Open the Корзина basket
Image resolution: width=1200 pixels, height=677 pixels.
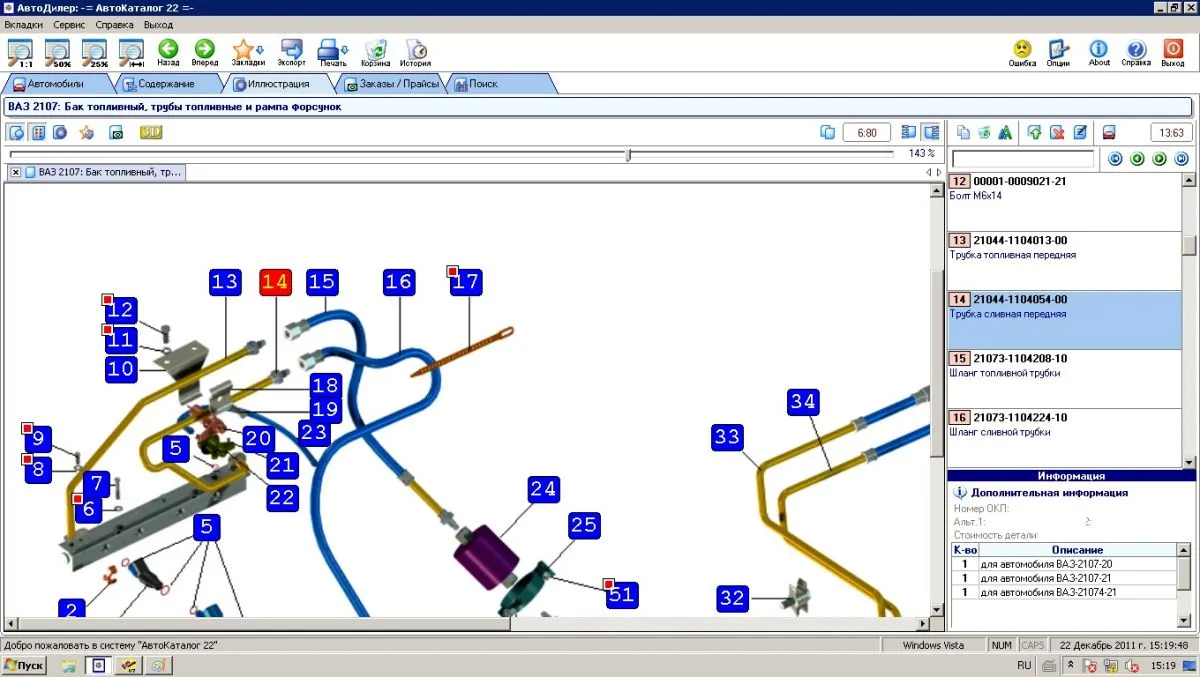376,52
